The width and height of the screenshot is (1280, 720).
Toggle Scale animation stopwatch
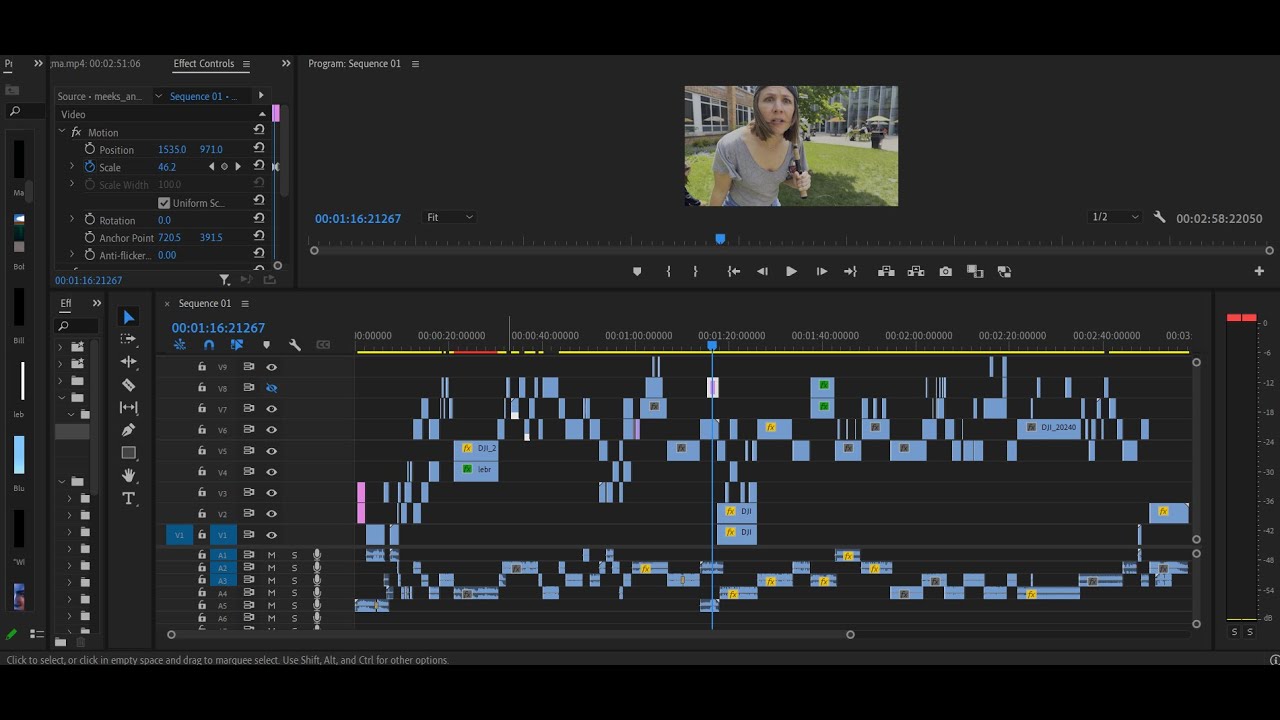point(90,167)
